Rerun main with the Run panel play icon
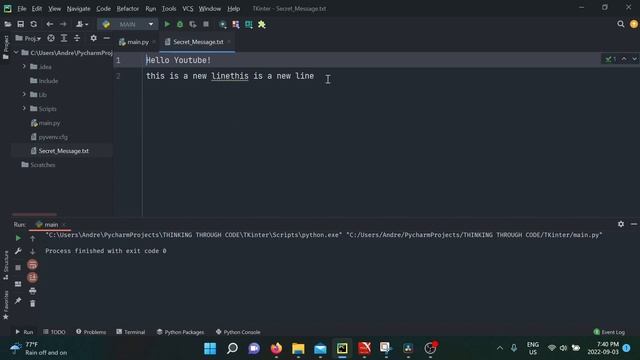Screen dimensions: 640x360 coord(18,238)
